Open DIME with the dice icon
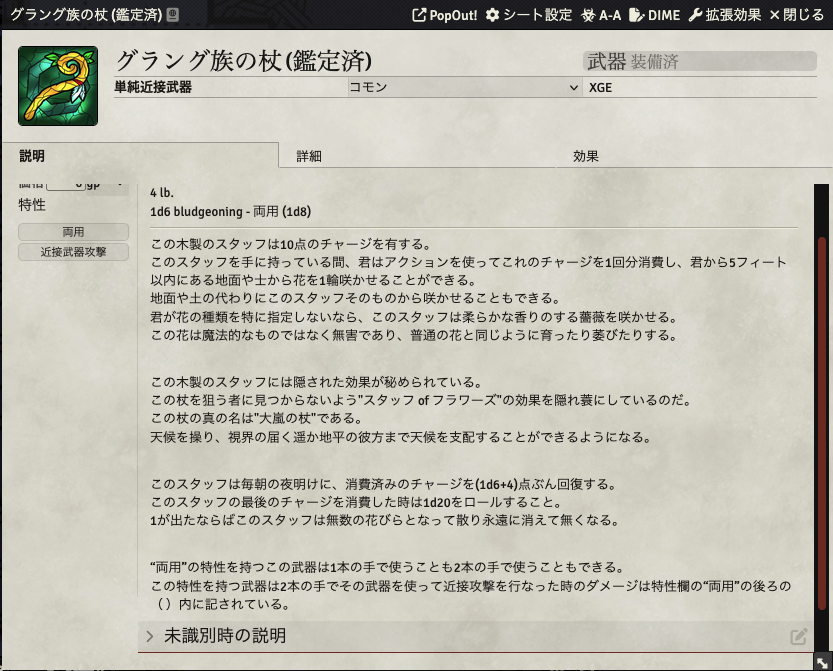This screenshot has width=833, height=671. tap(653, 15)
